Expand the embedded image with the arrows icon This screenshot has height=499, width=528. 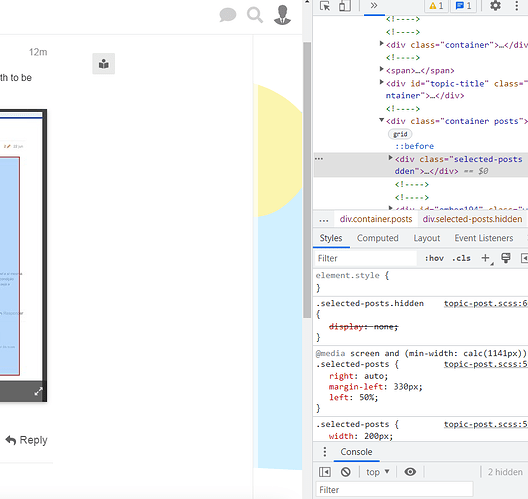(38, 391)
